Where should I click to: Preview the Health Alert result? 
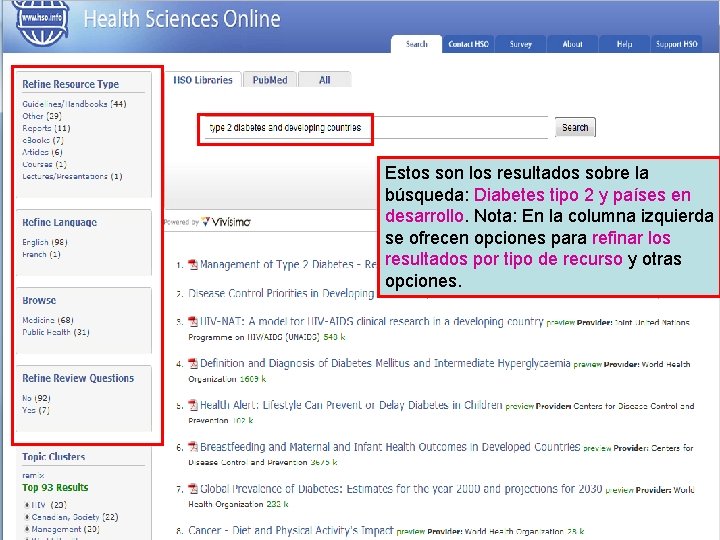click(x=520, y=406)
